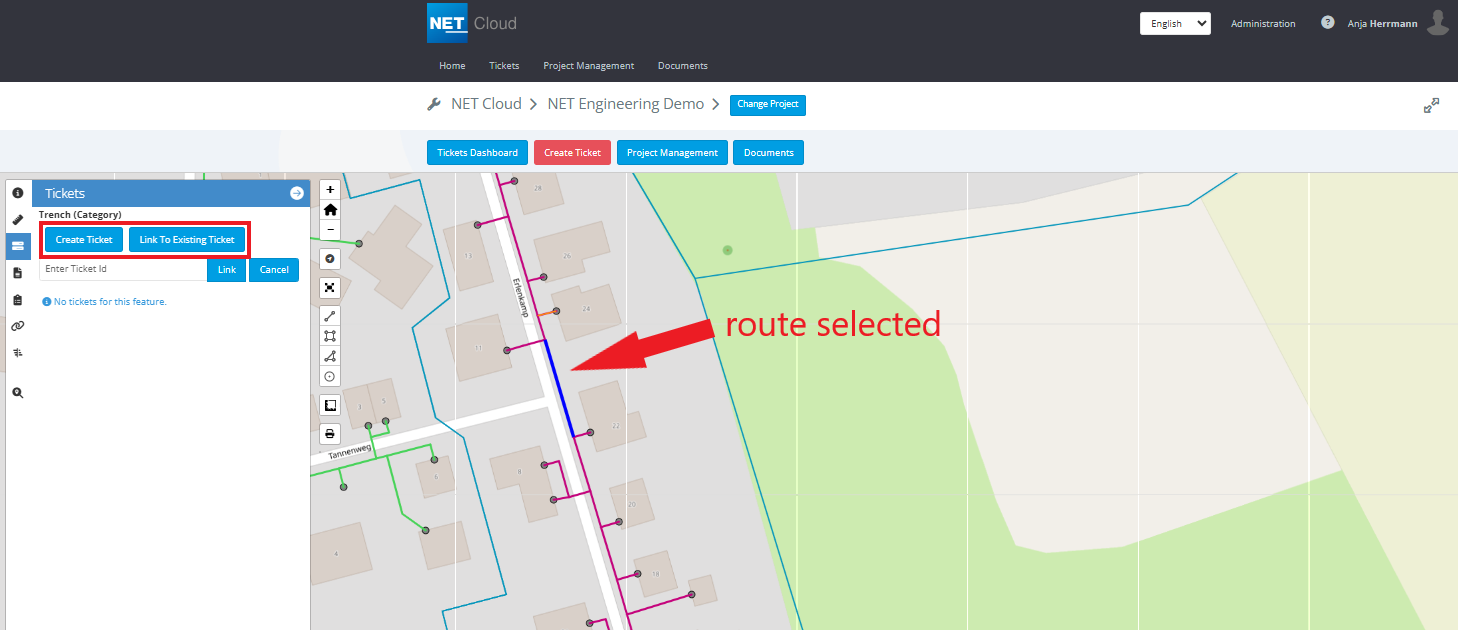Expand page to fullscreen view
Viewport: 1458px width, 630px height.
(x=1431, y=105)
